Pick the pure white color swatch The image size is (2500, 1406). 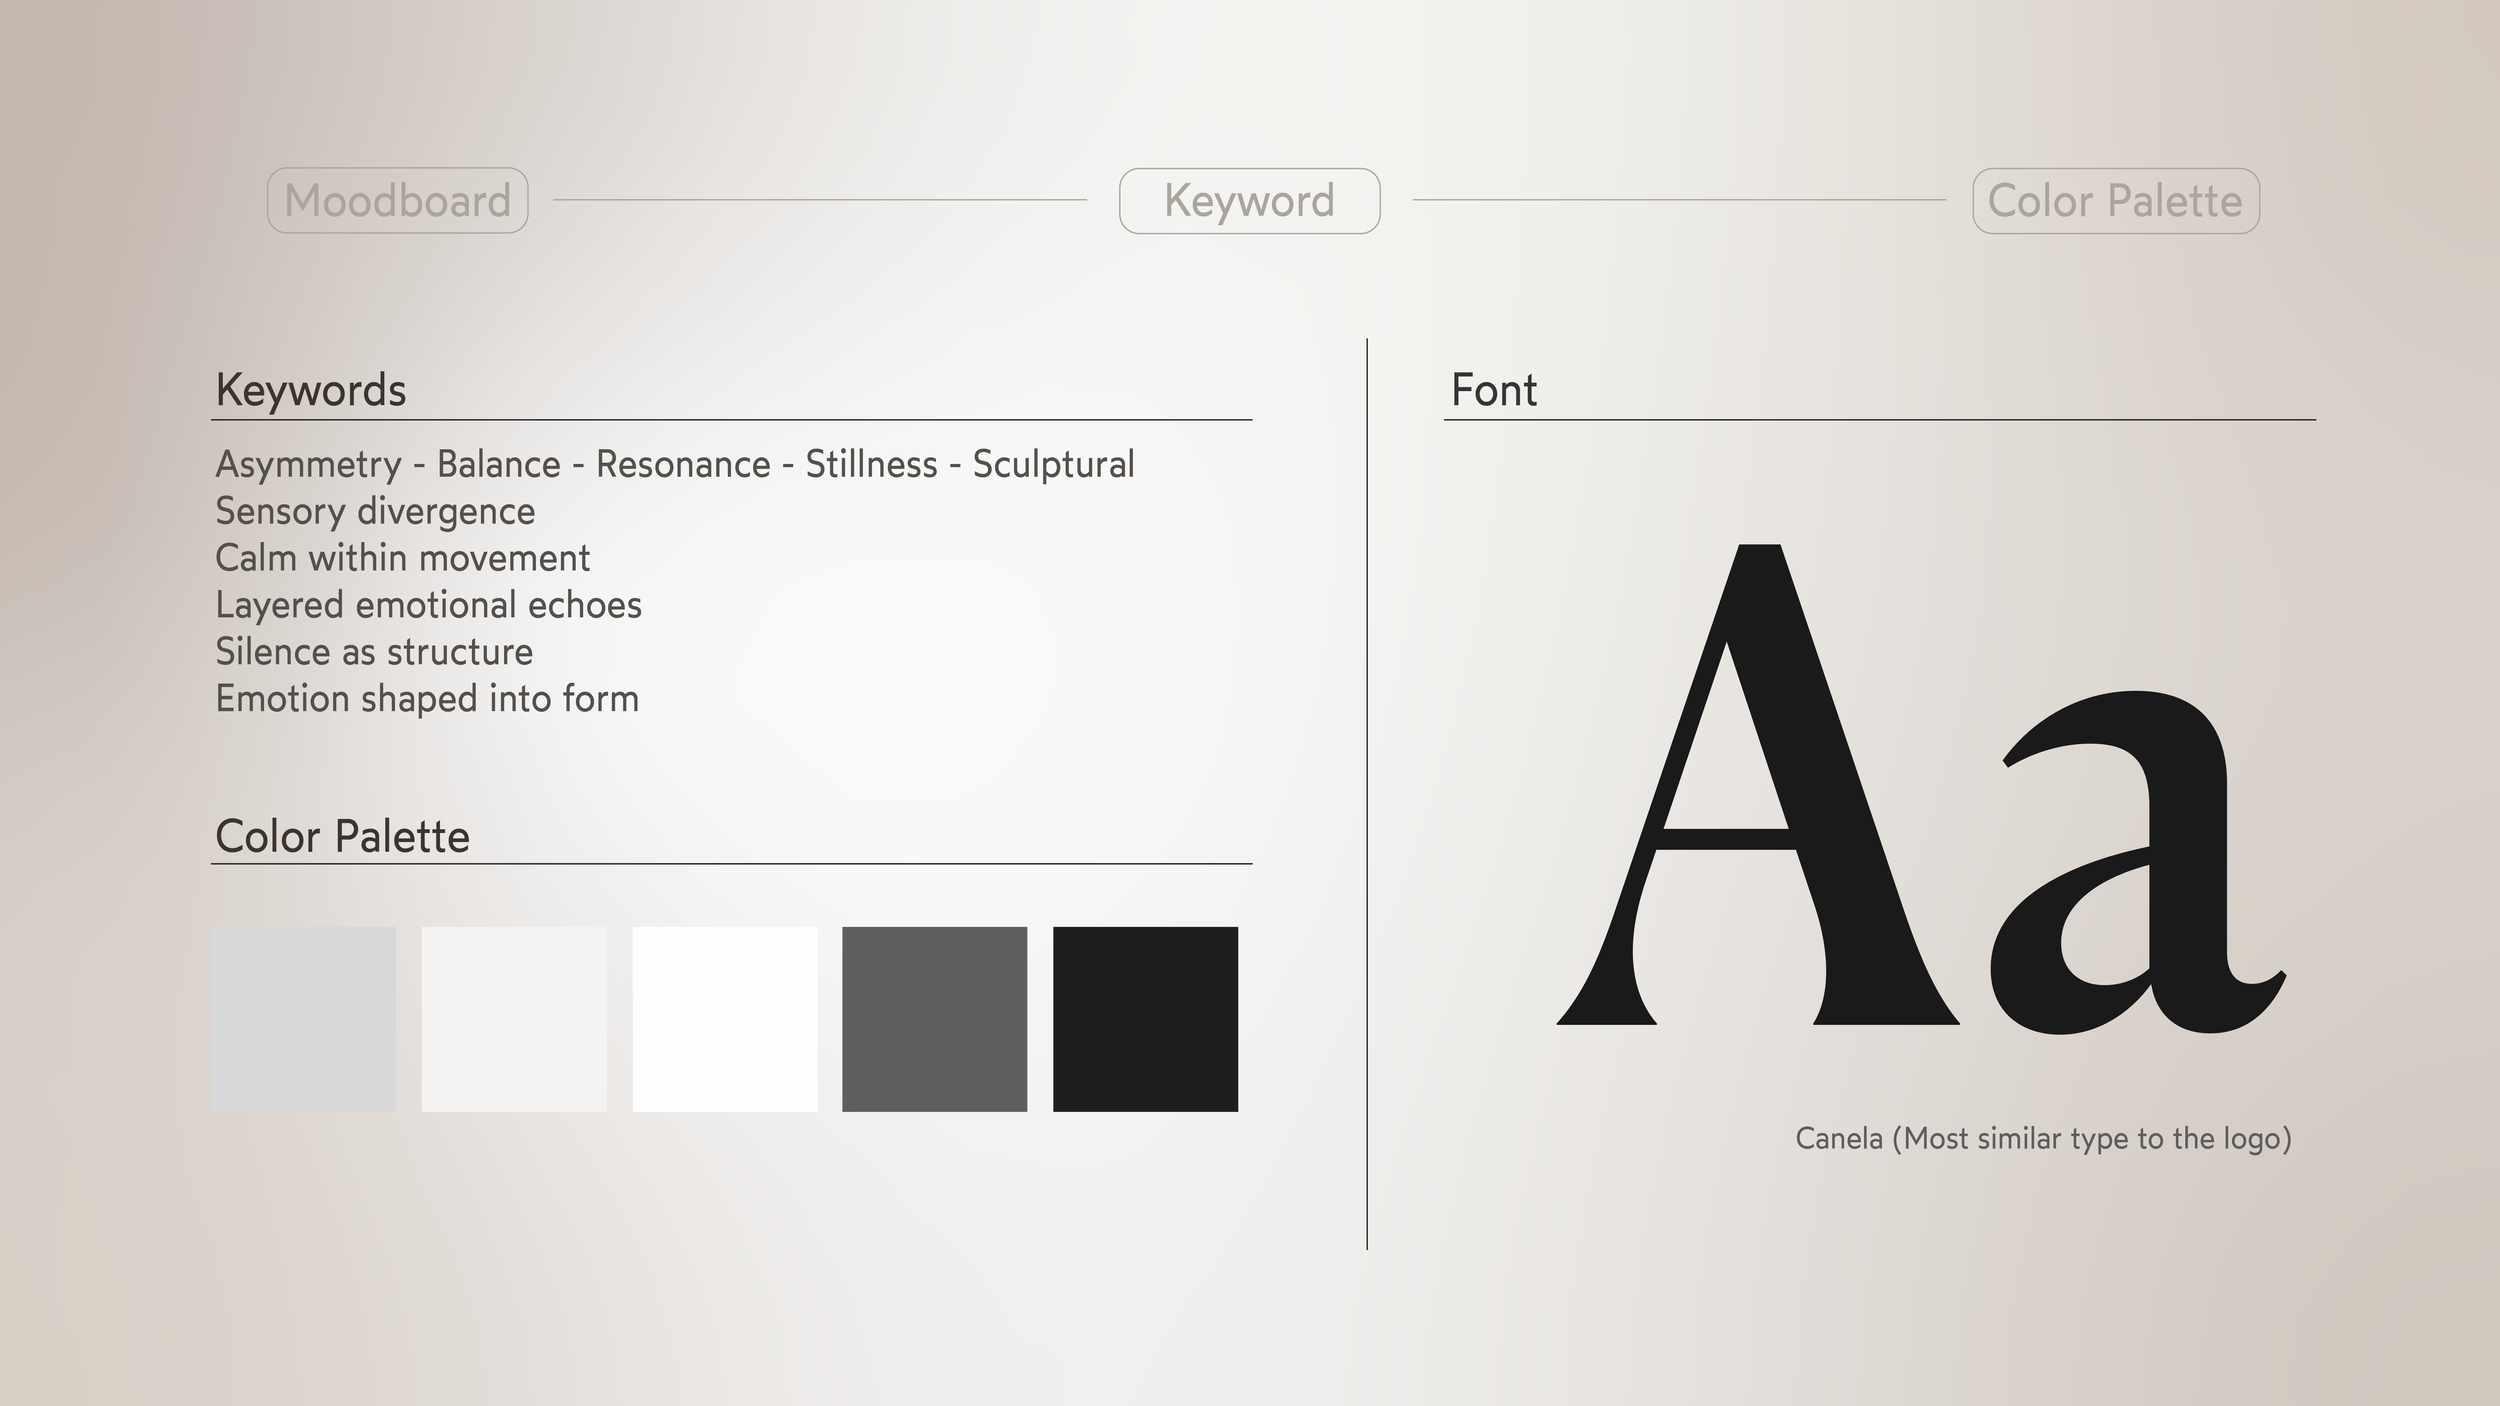pyautogui.click(x=724, y=1019)
